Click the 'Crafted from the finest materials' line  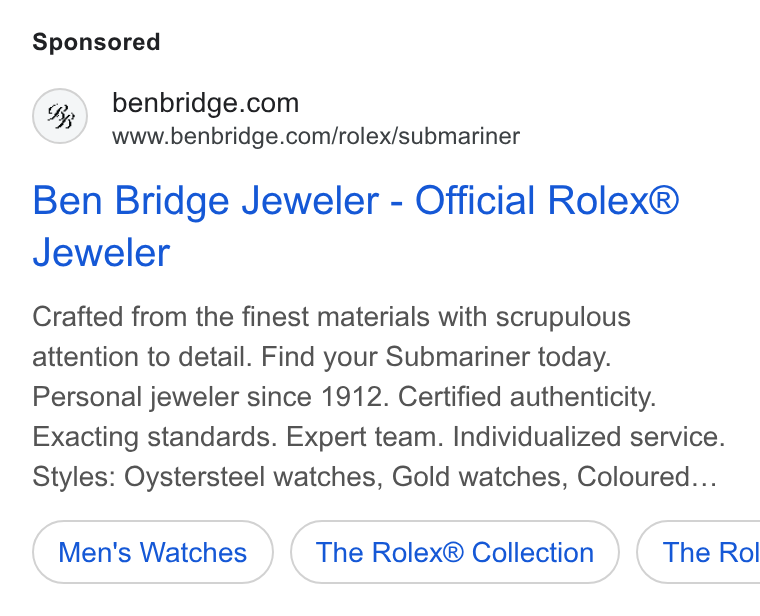[x=332, y=317]
